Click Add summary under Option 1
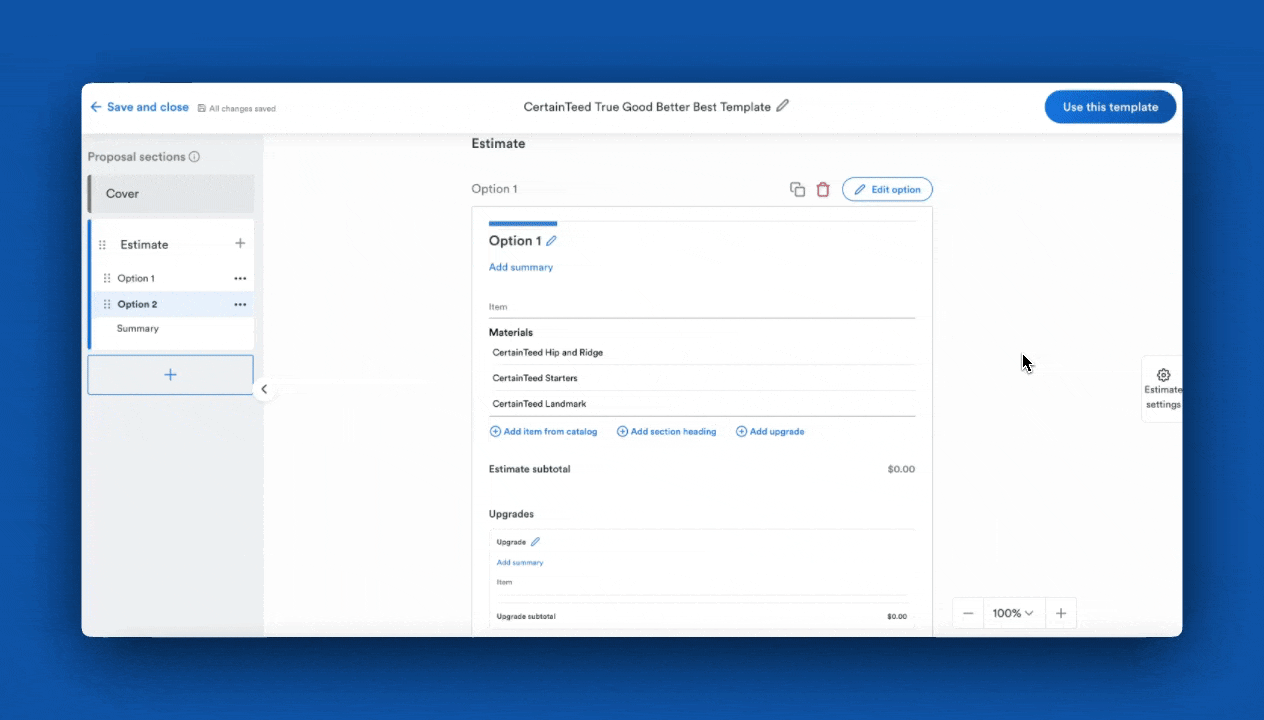 521,267
